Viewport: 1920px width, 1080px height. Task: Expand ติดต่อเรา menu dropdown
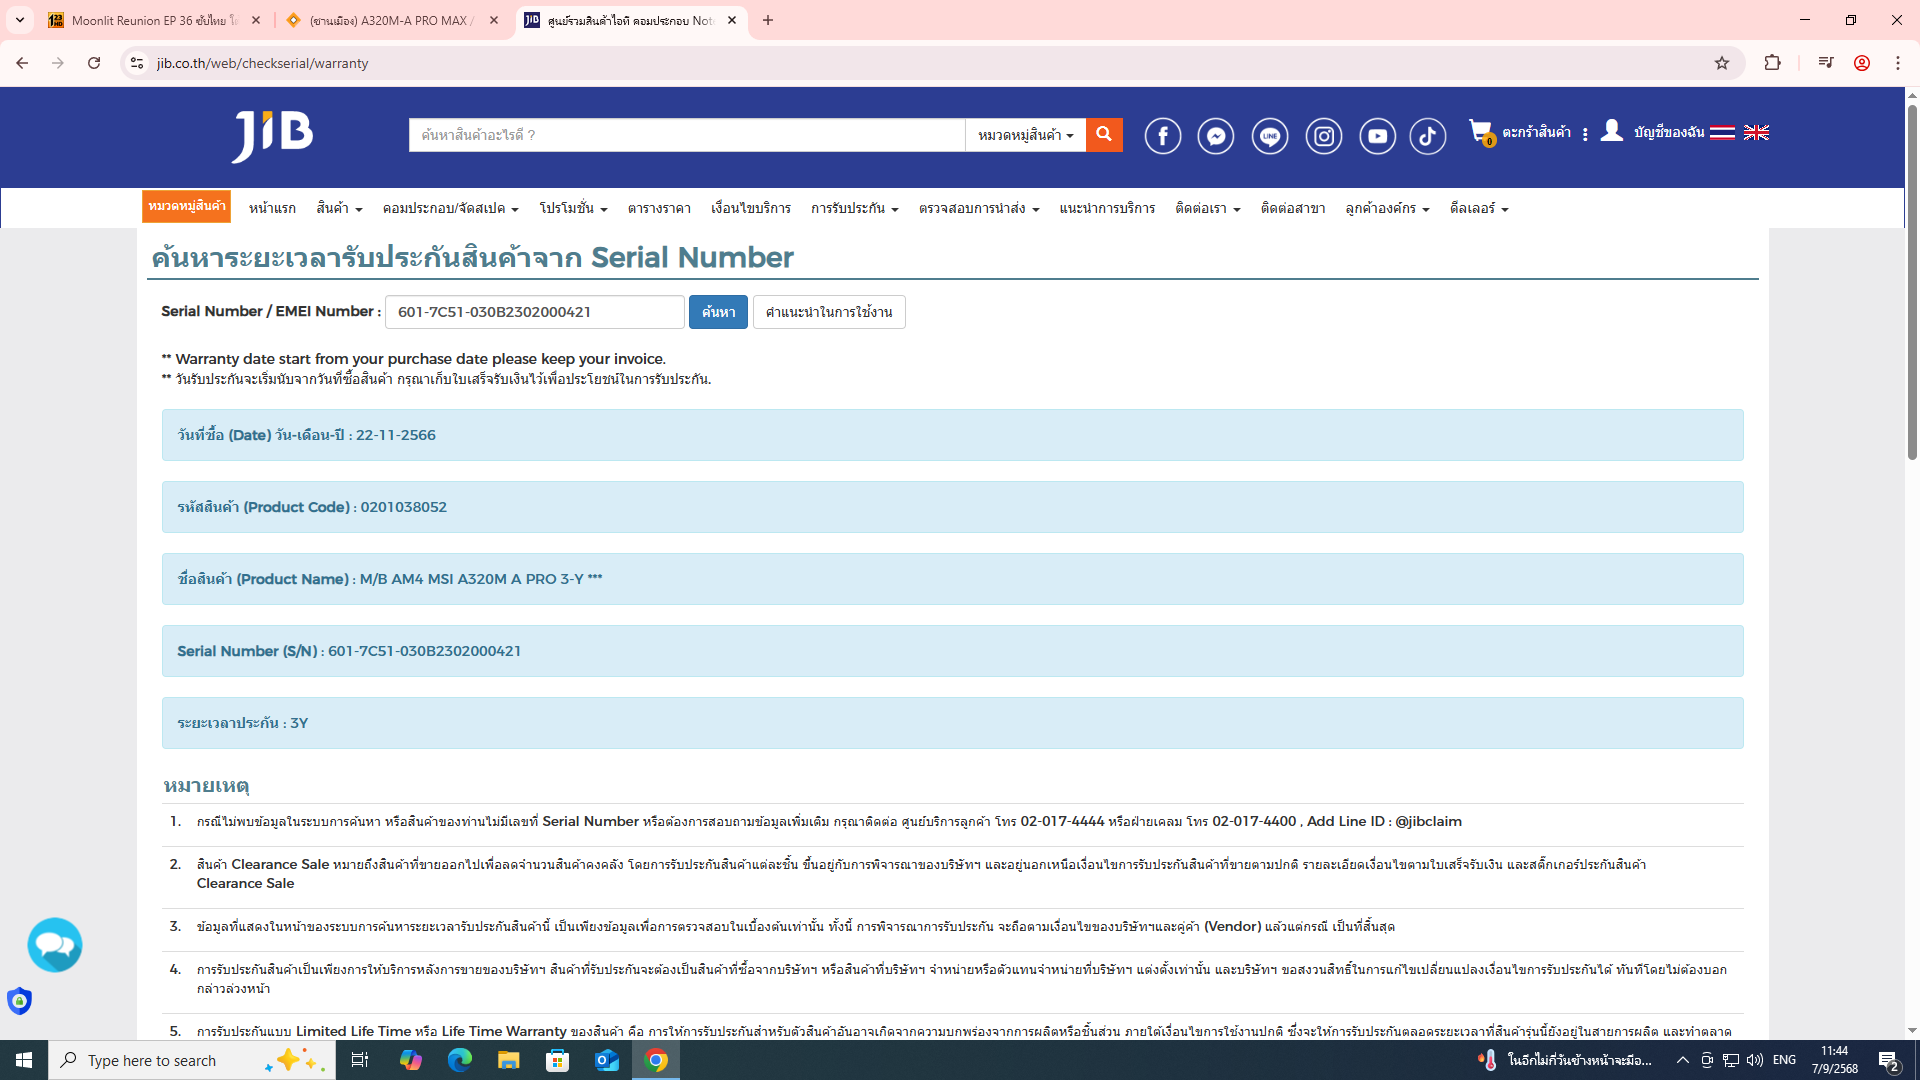(1208, 208)
